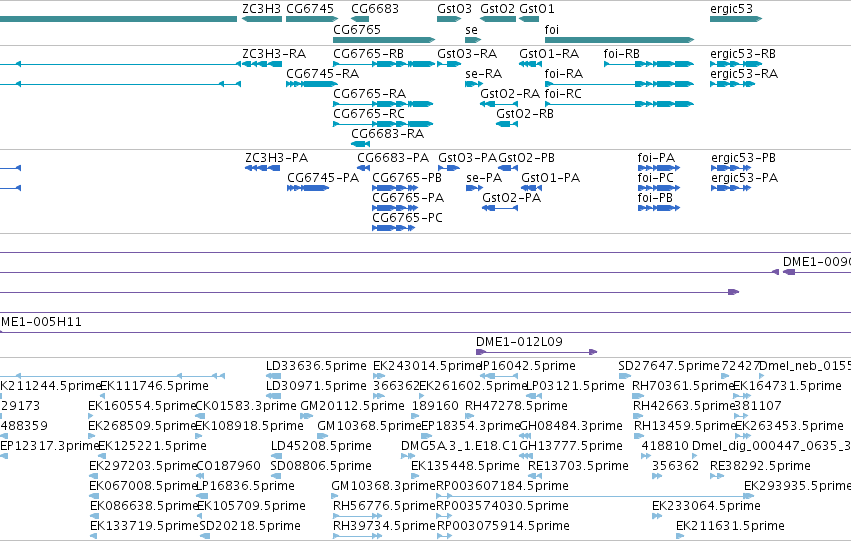Click the CG6765-RA transcript label
The height and width of the screenshot is (541, 851).
click(x=370, y=94)
